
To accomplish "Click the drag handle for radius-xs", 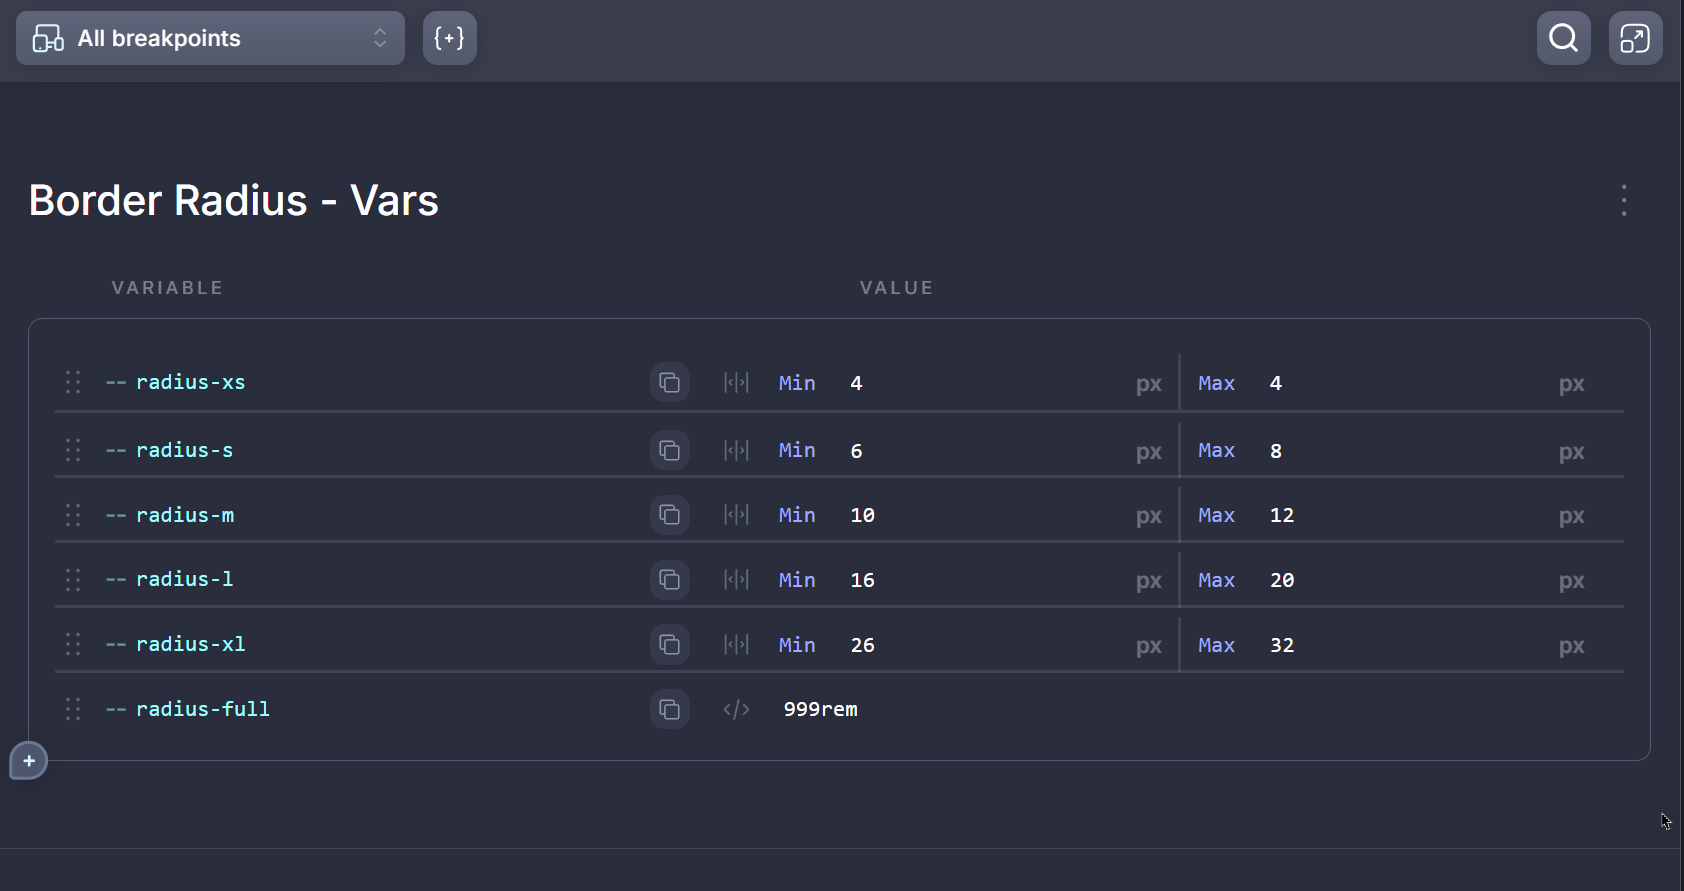I will click(73, 382).
